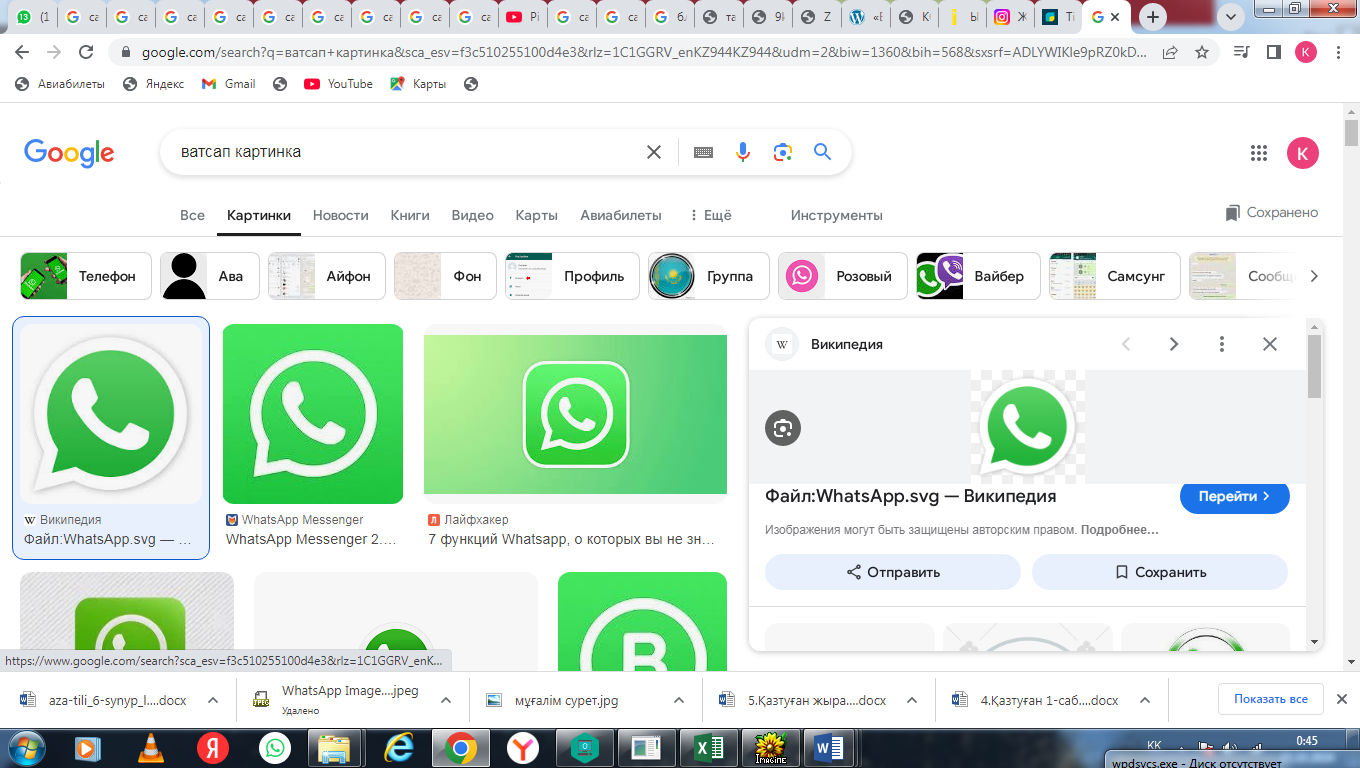Close the downloads bar

[x=1342, y=700]
